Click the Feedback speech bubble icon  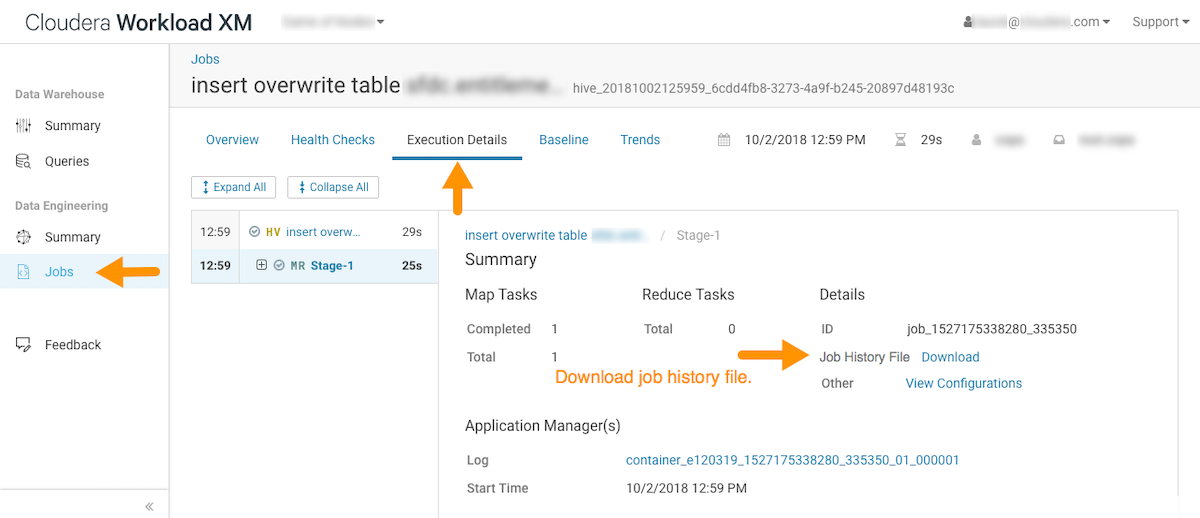[x=24, y=345]
